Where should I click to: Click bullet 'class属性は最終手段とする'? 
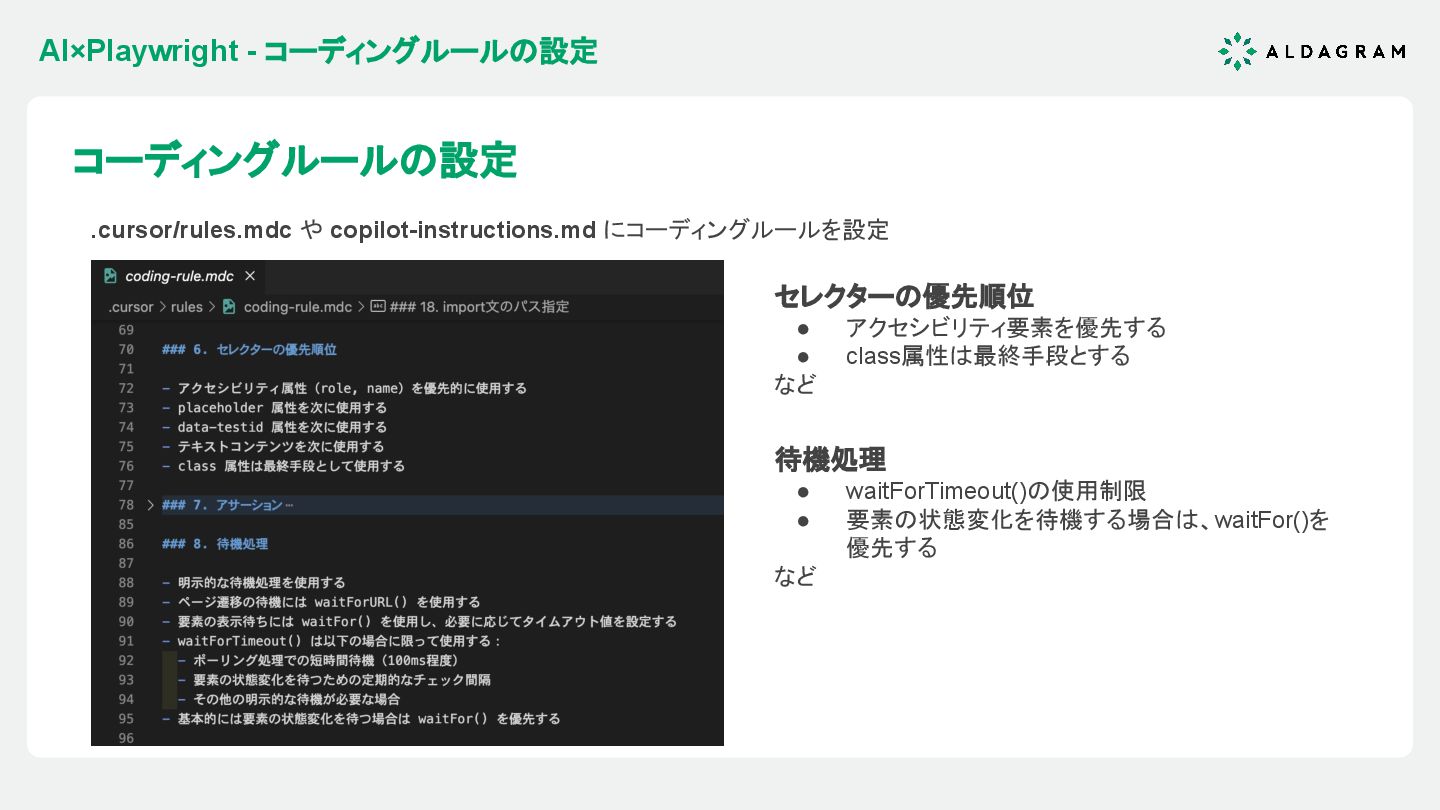click(x=988, y=356)
